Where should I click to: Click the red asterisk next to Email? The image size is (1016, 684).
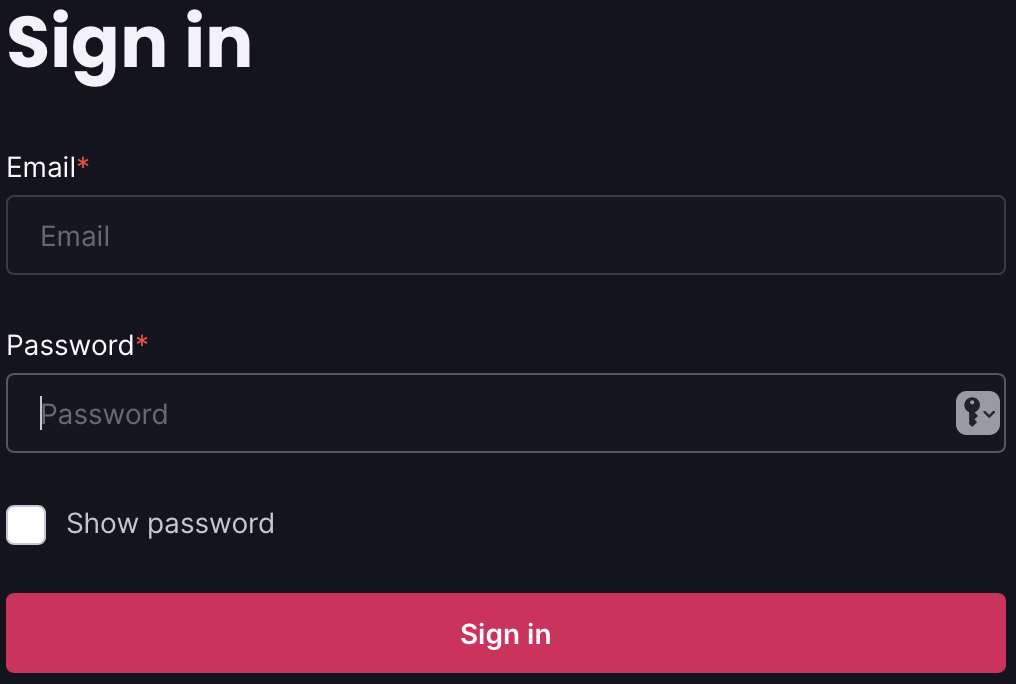[82, 162]
